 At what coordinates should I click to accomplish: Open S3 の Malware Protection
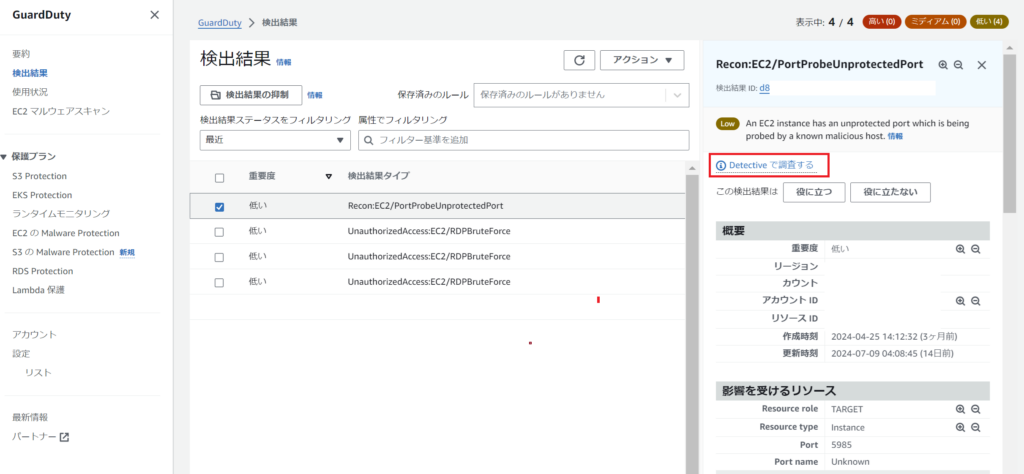coord(64,252)
